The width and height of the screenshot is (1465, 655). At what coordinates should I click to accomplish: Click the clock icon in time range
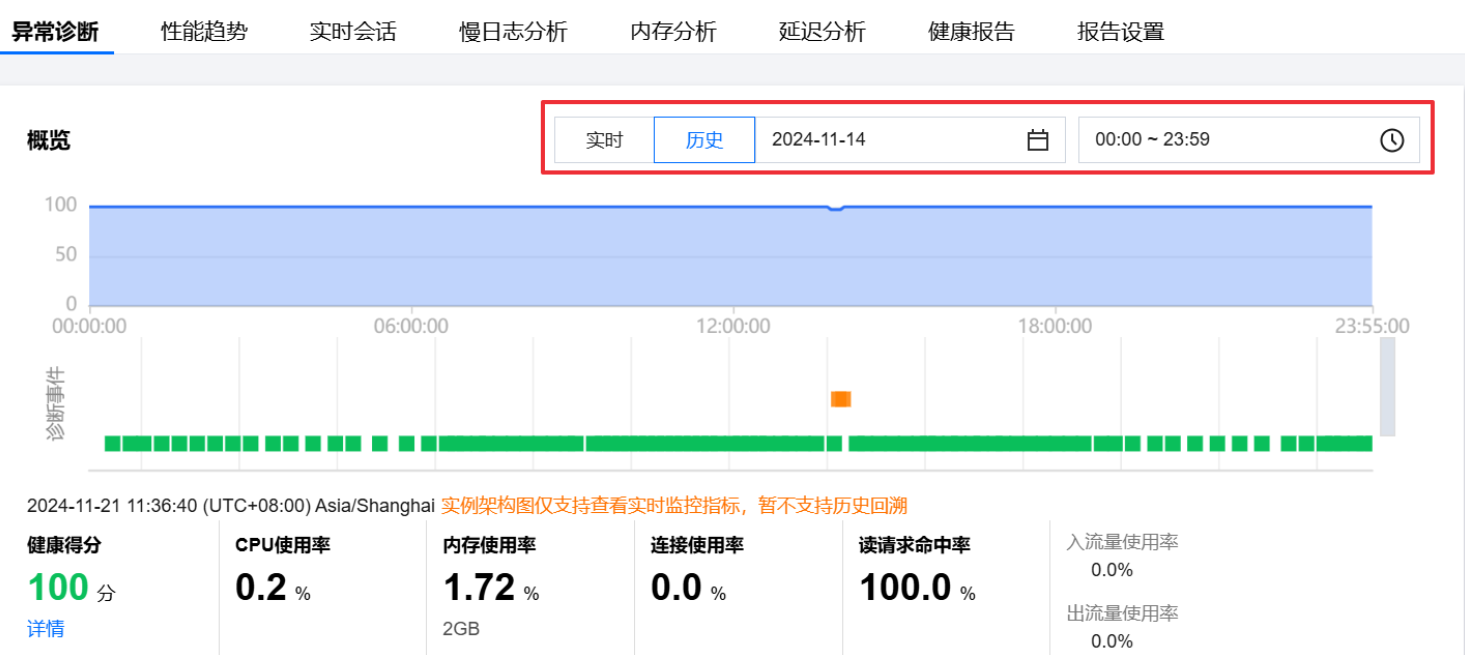tap(1391, 140)
